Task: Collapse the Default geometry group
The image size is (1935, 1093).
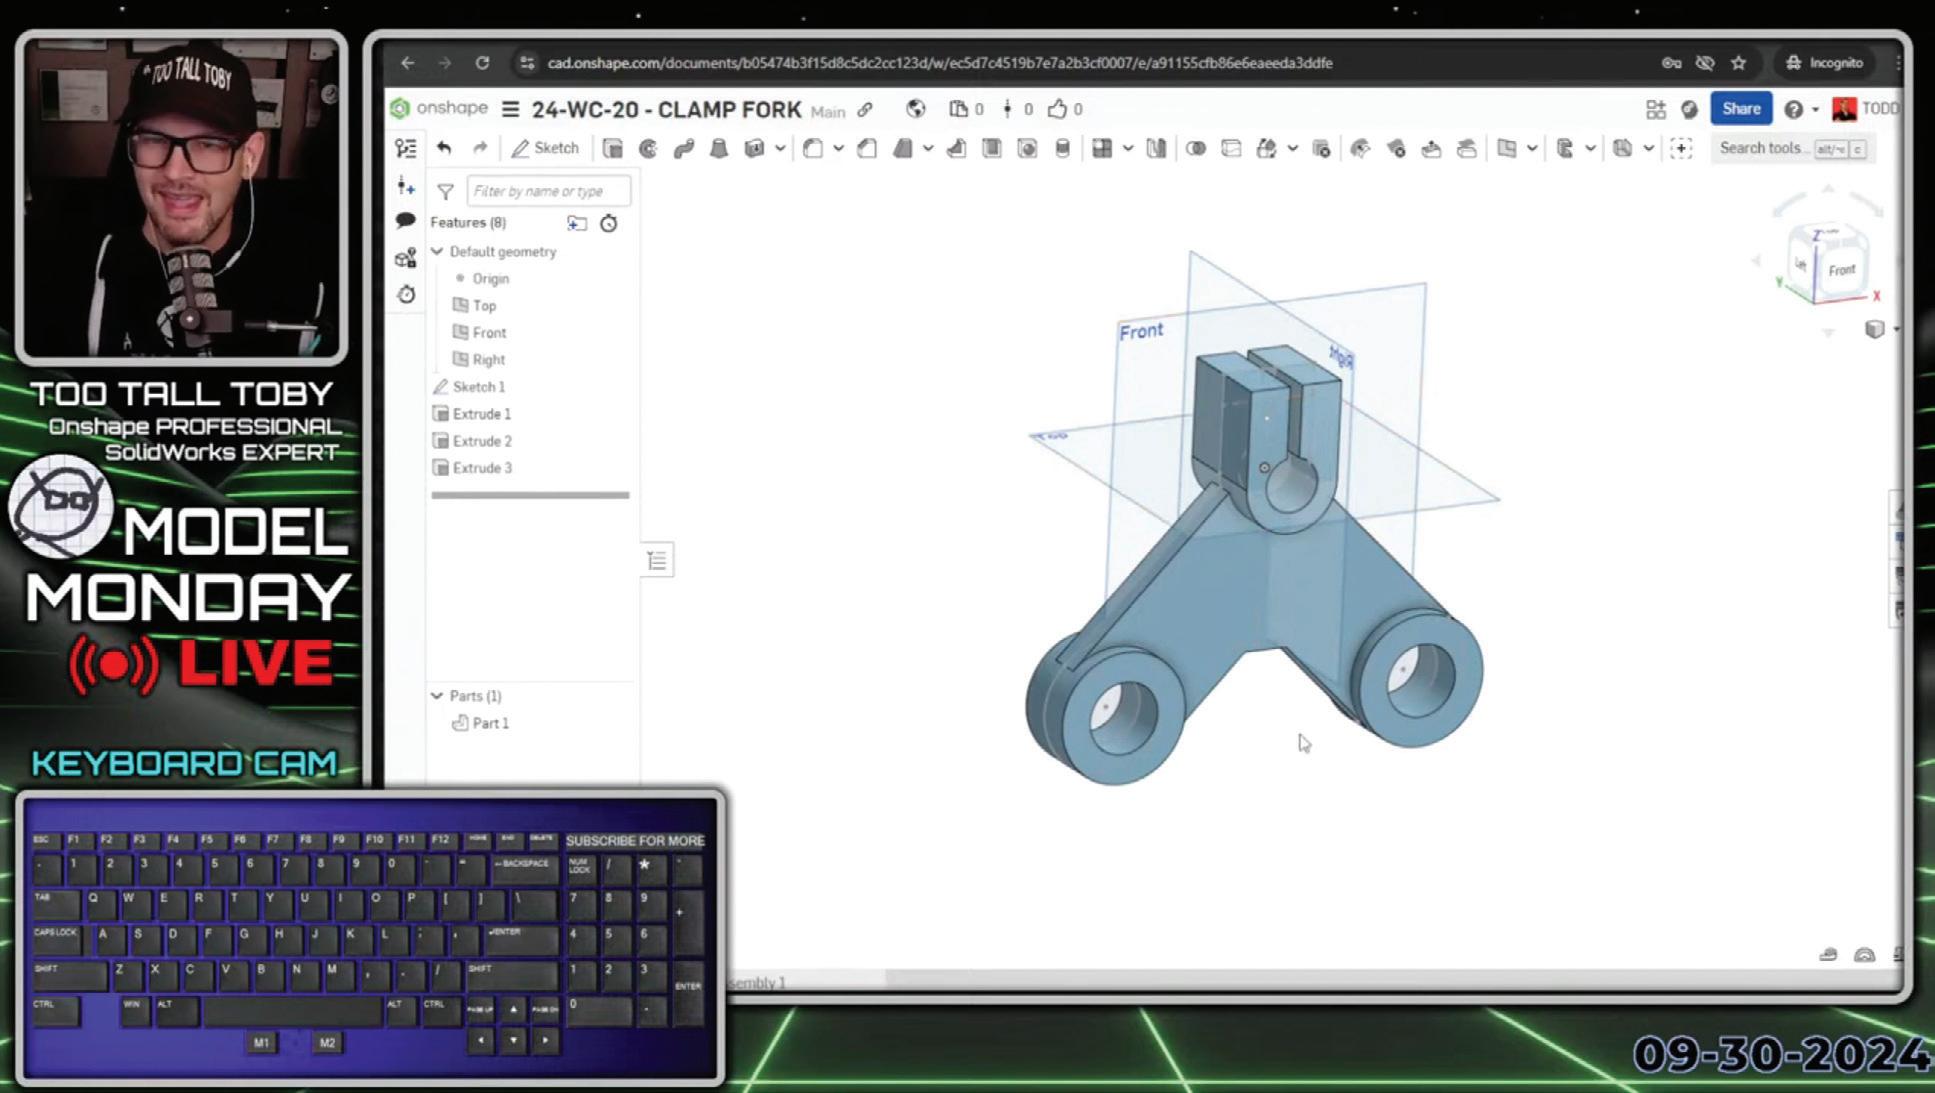Action: click(x=437, y=251)
